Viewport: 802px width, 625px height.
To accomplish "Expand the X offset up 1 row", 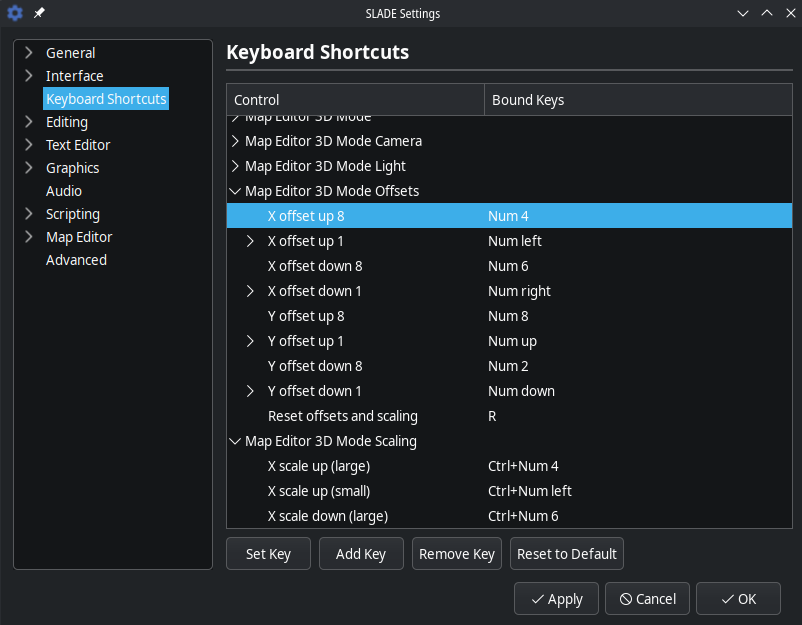I will click(250, 241).
